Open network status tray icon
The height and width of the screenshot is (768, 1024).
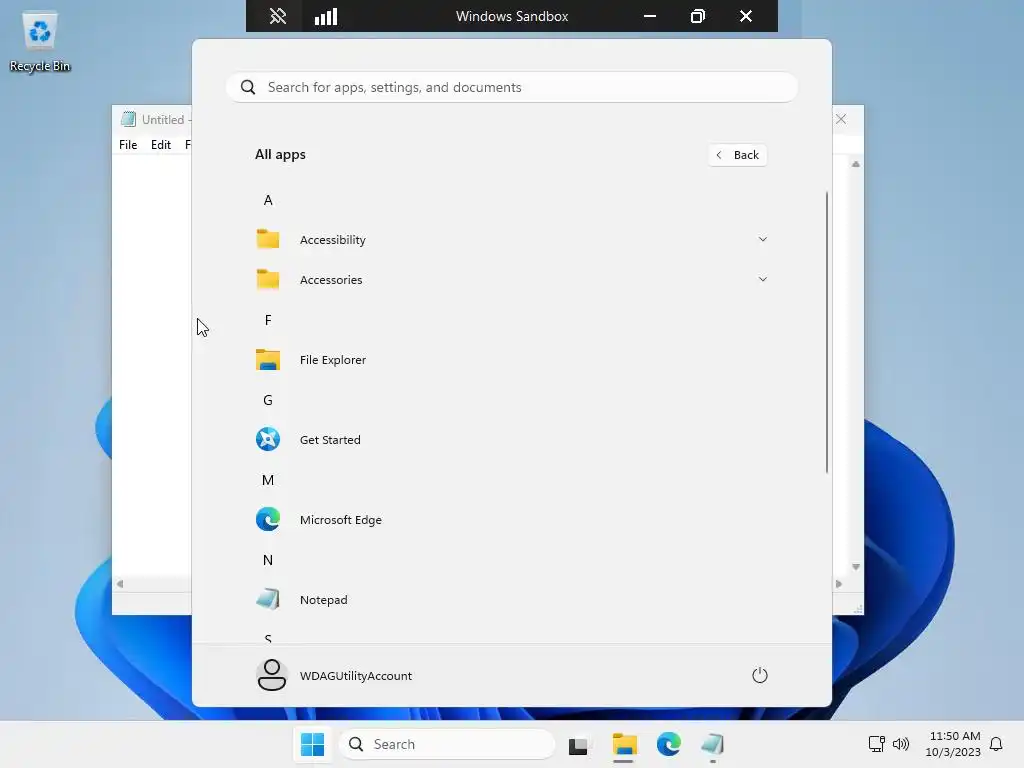[x=876, y=744]
